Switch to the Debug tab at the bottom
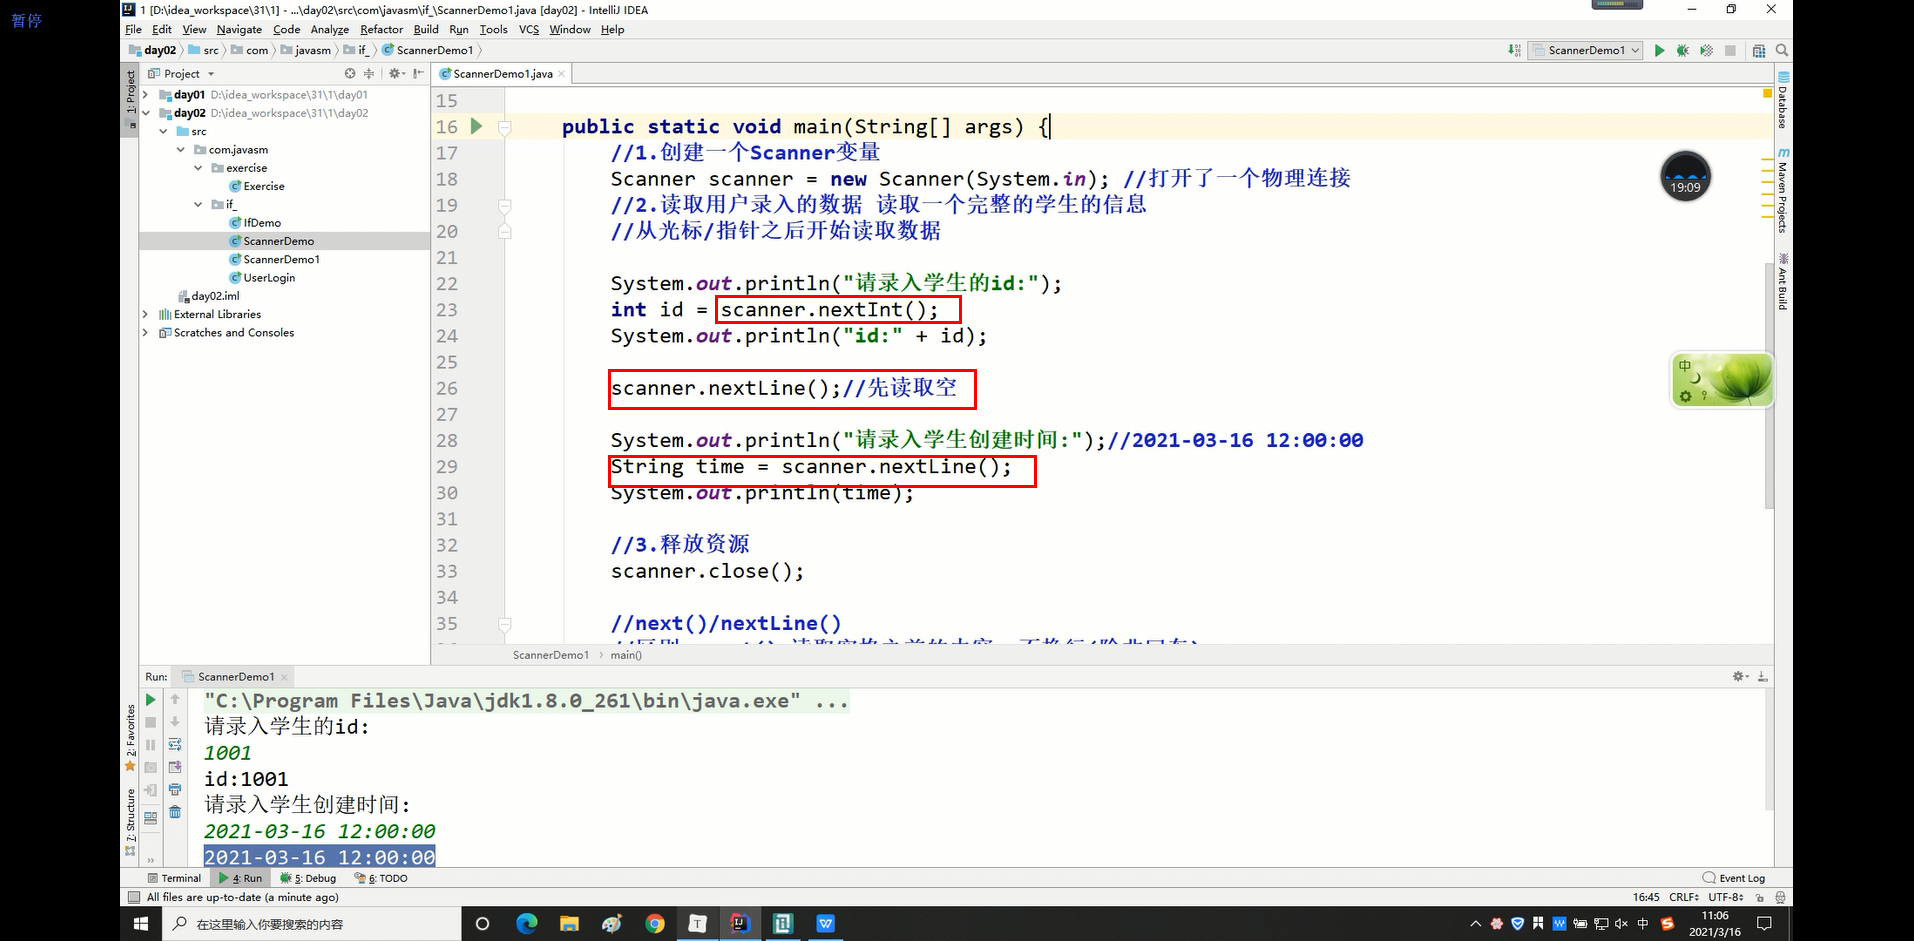The height and width of the screenshot is (941, 1914). 307,877
